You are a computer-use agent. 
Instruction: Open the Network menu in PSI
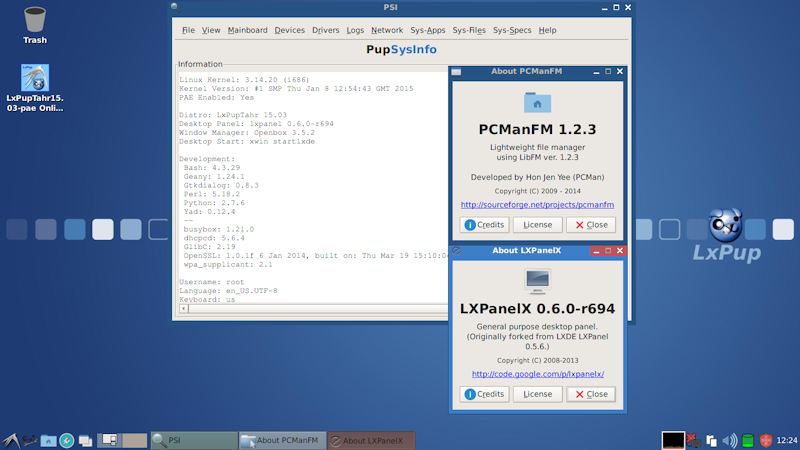tap(387, 30)
